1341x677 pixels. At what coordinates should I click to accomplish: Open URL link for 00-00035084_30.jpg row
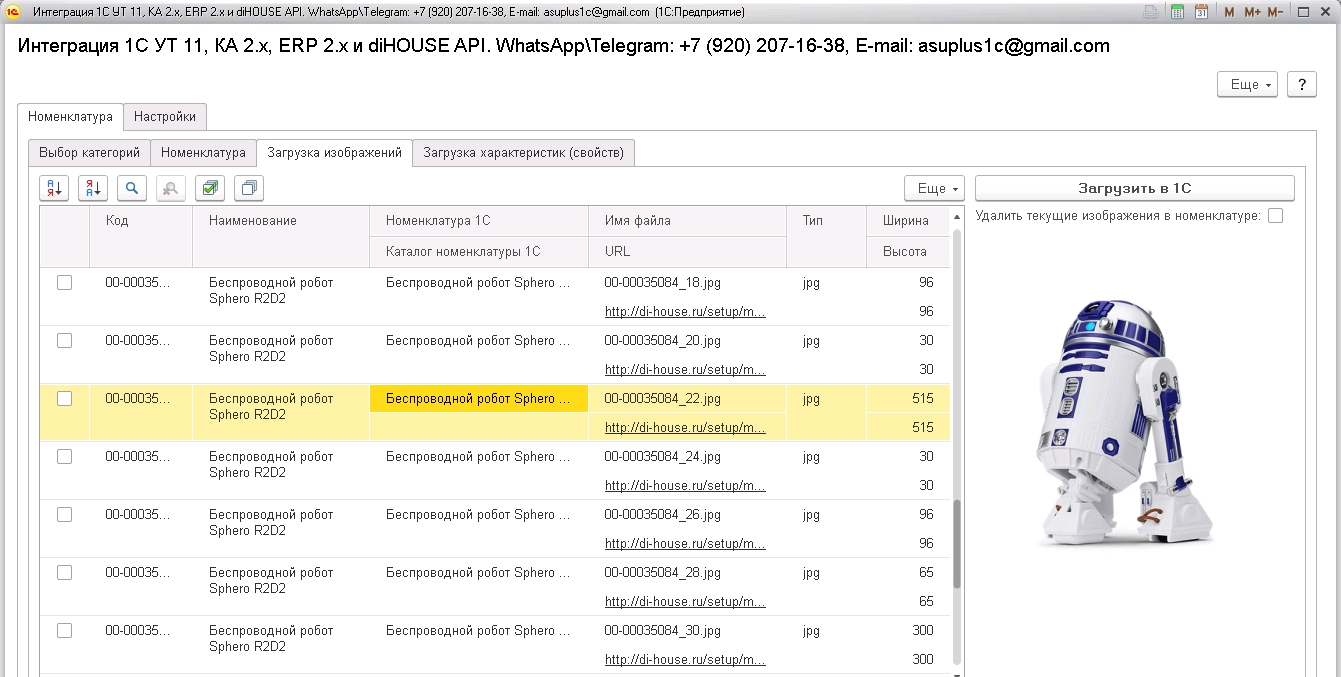[685, 660]
